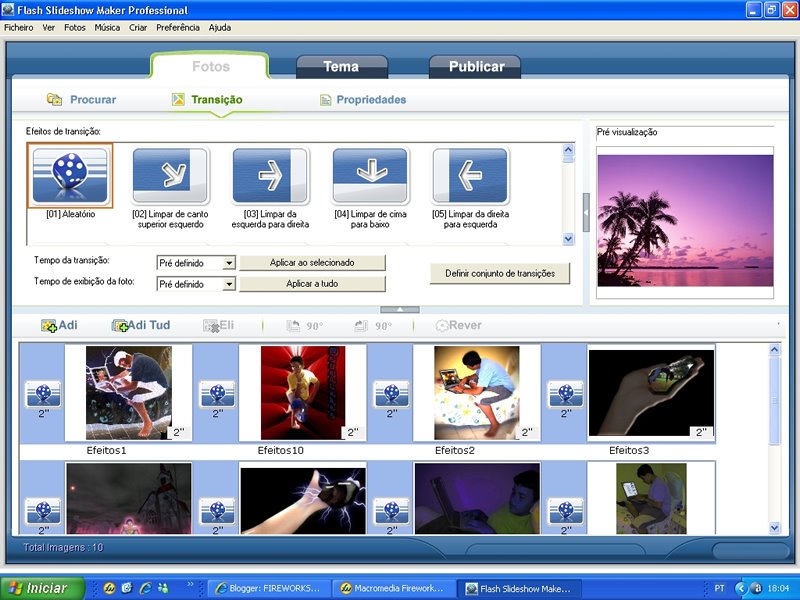
Task: Select the Efeitos1 photo thumbnail
Action: [129, 393]
